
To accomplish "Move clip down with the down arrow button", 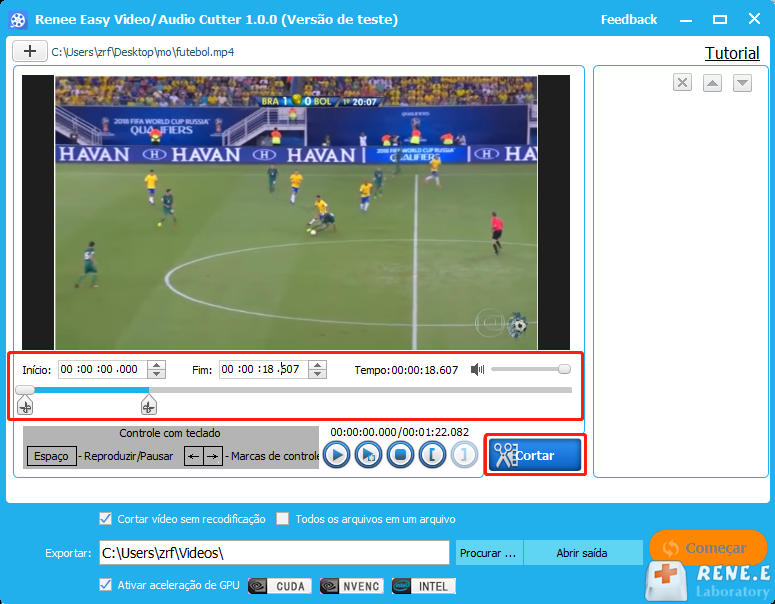I will [742, 83].
